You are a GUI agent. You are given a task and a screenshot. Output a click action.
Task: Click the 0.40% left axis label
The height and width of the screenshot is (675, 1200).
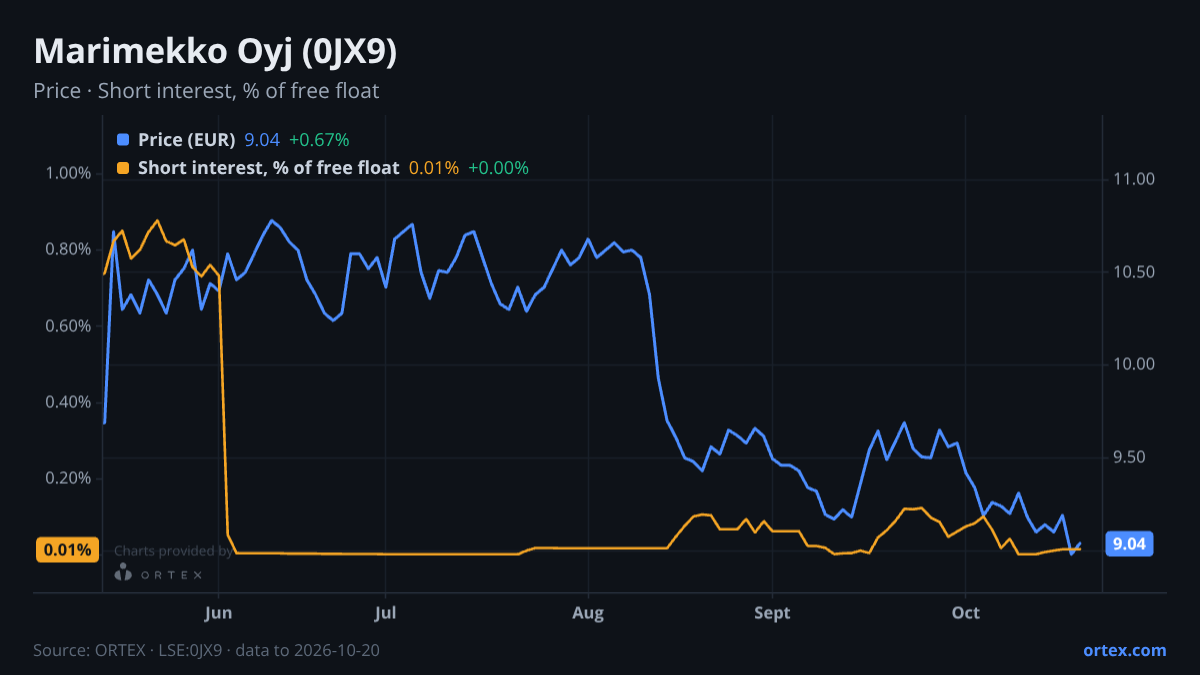(x=68, y=402)
